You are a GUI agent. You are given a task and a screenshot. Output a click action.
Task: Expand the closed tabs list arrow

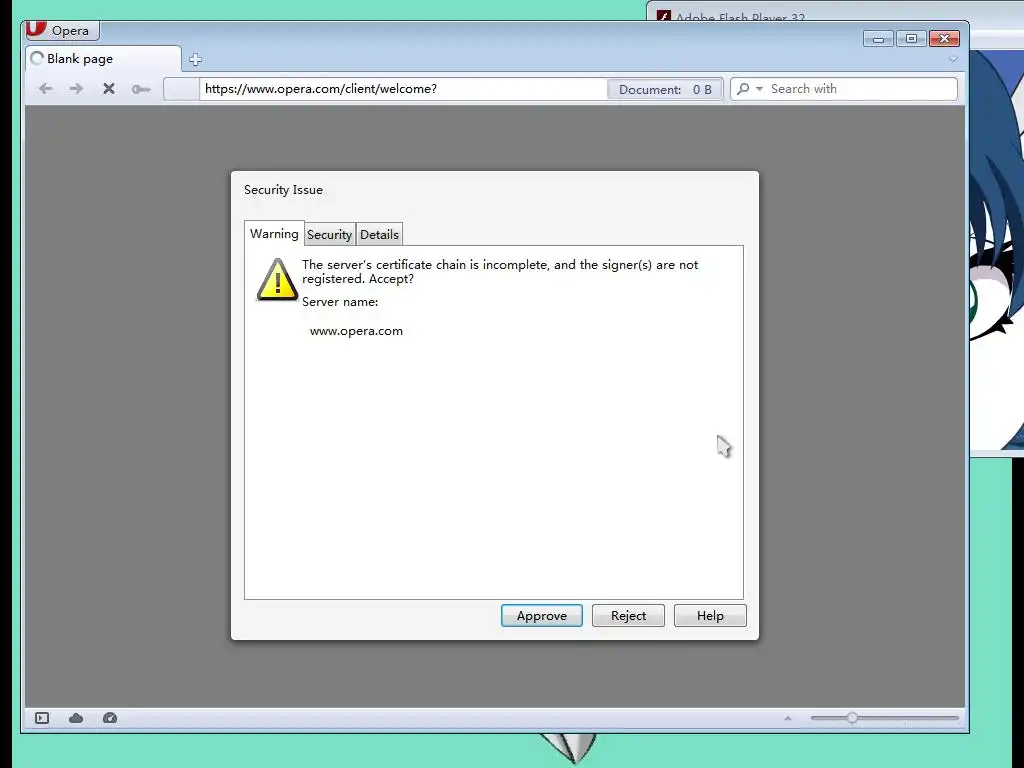coord(953,59)
